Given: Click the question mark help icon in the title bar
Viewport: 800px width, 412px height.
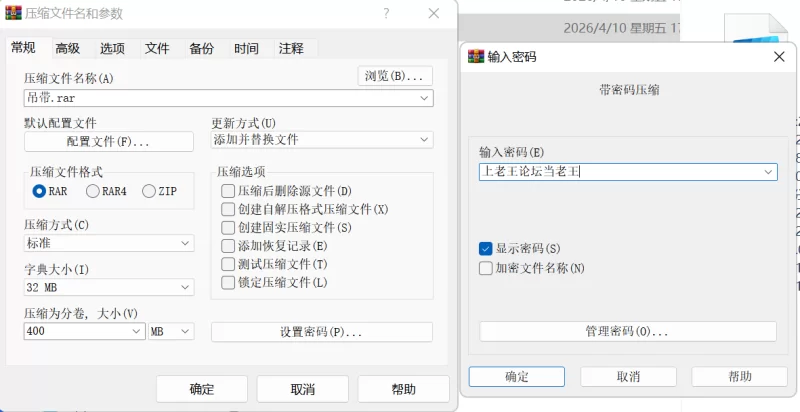Looking at the screenshot, I should click(387, 14).
